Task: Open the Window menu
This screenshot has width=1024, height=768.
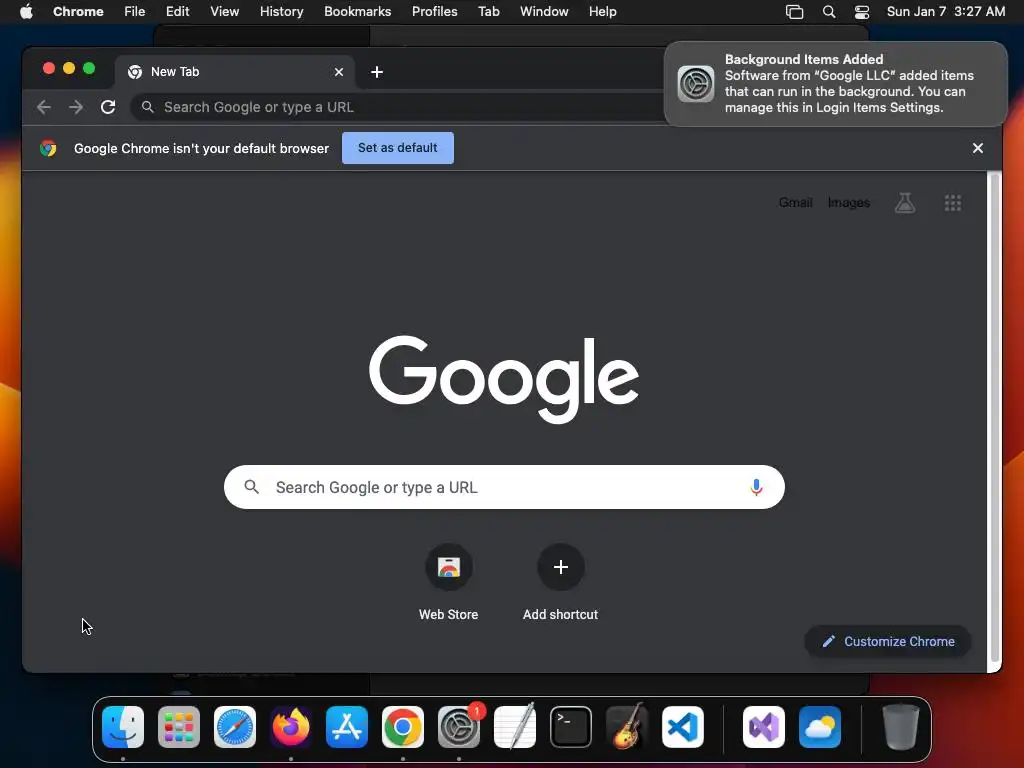Action: pyautogui.click(x=544, y=12)
